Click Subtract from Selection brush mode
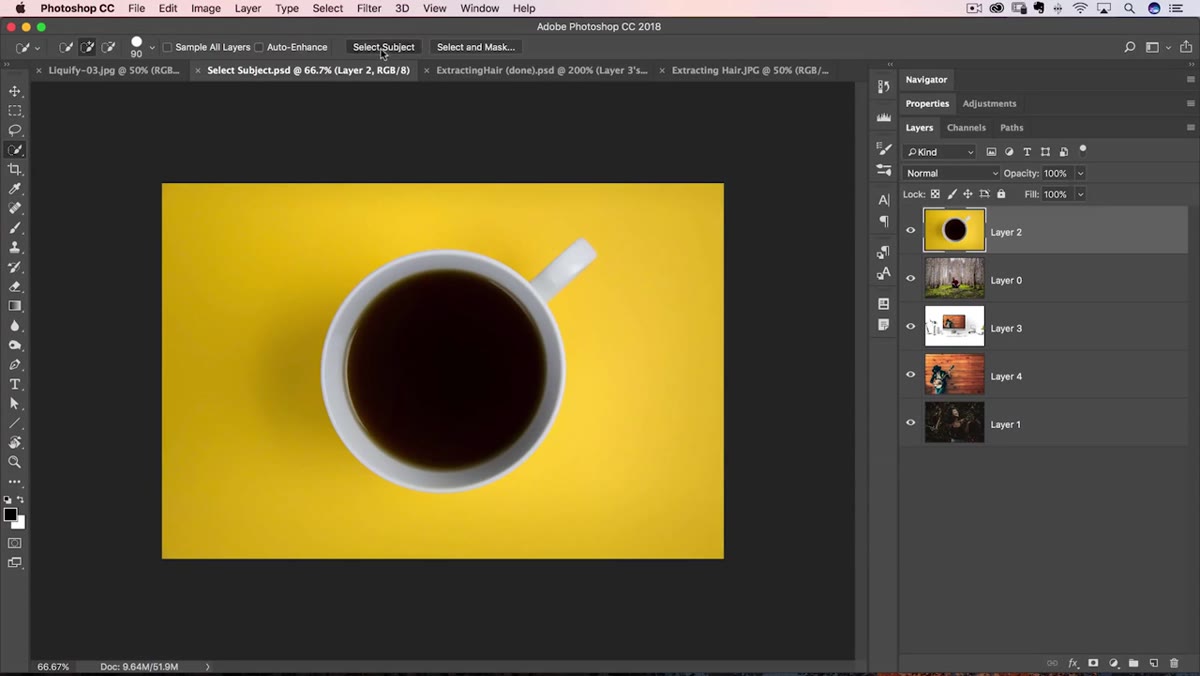1200x676 pixels. click(x=108, y=47)
